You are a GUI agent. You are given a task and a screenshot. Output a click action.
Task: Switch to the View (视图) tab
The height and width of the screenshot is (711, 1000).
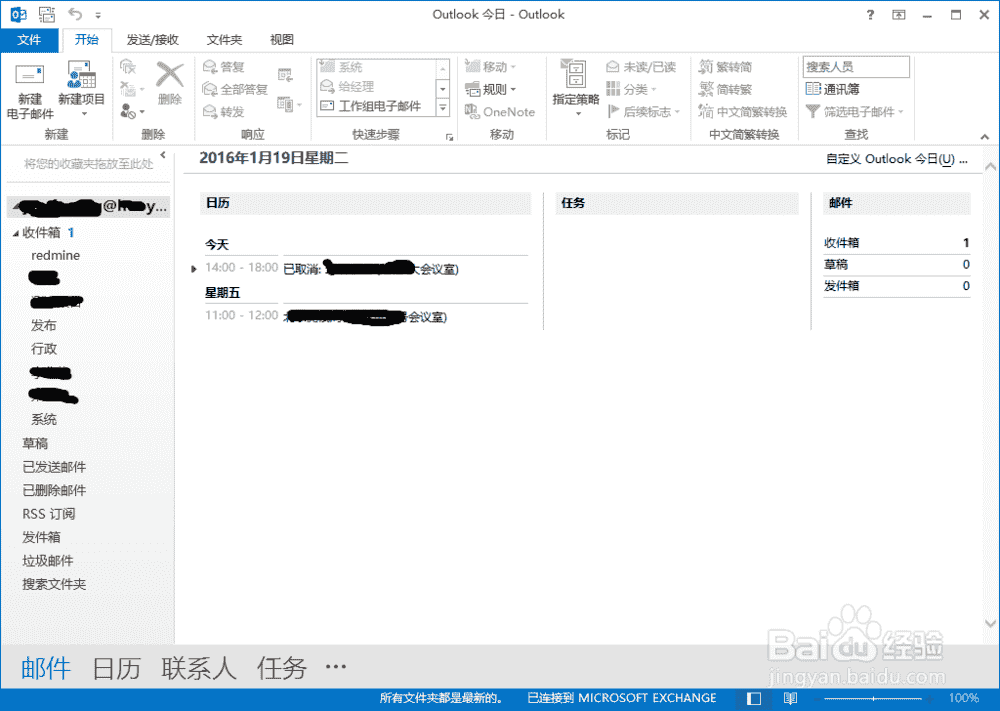(282, 40)
